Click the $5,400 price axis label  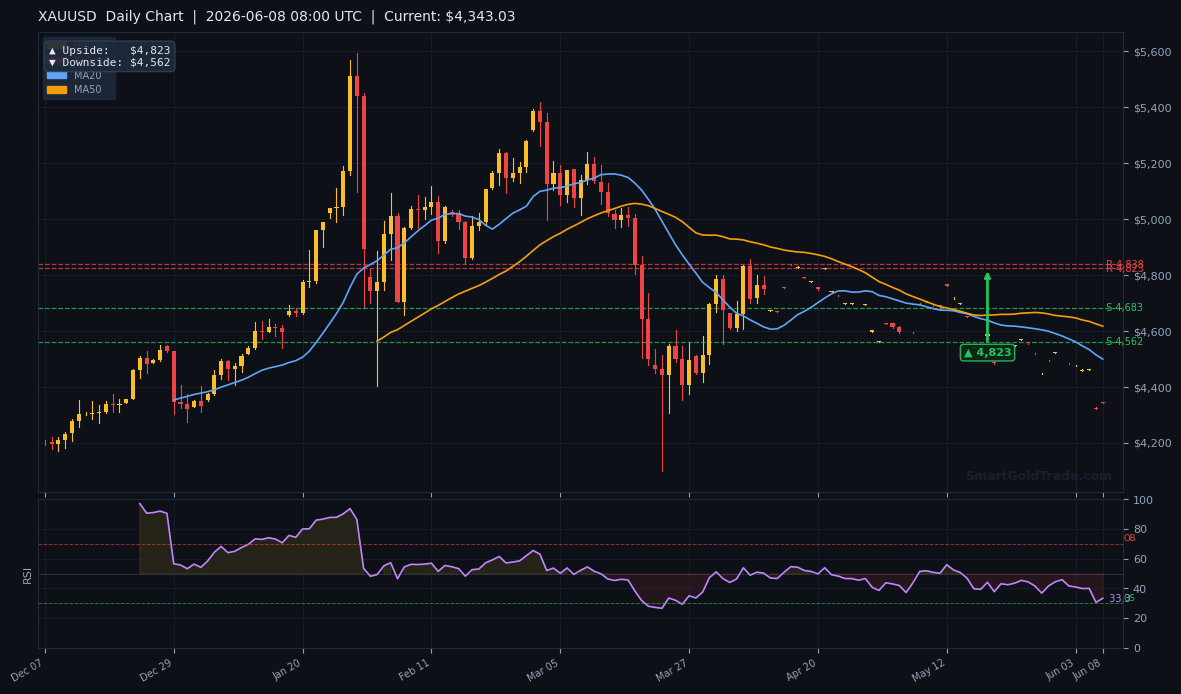coord(1152,109)
